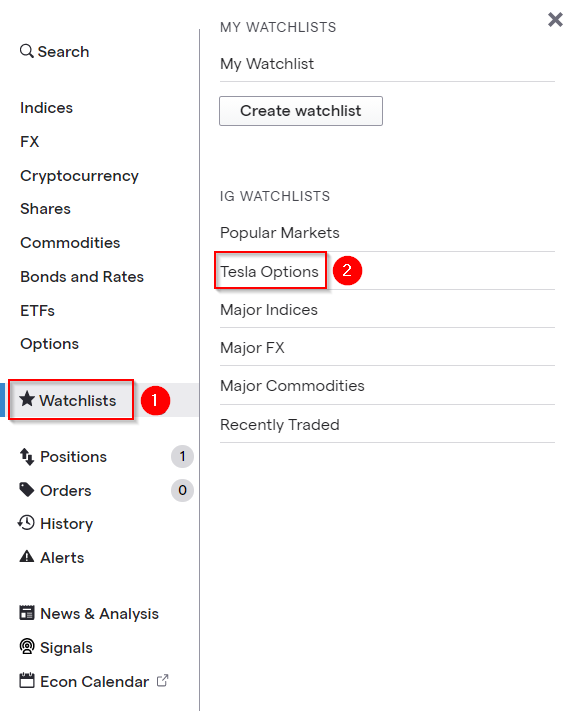Open the Cryptocurrency menu item
Viewport: 573px width, 711px height.
79,176
